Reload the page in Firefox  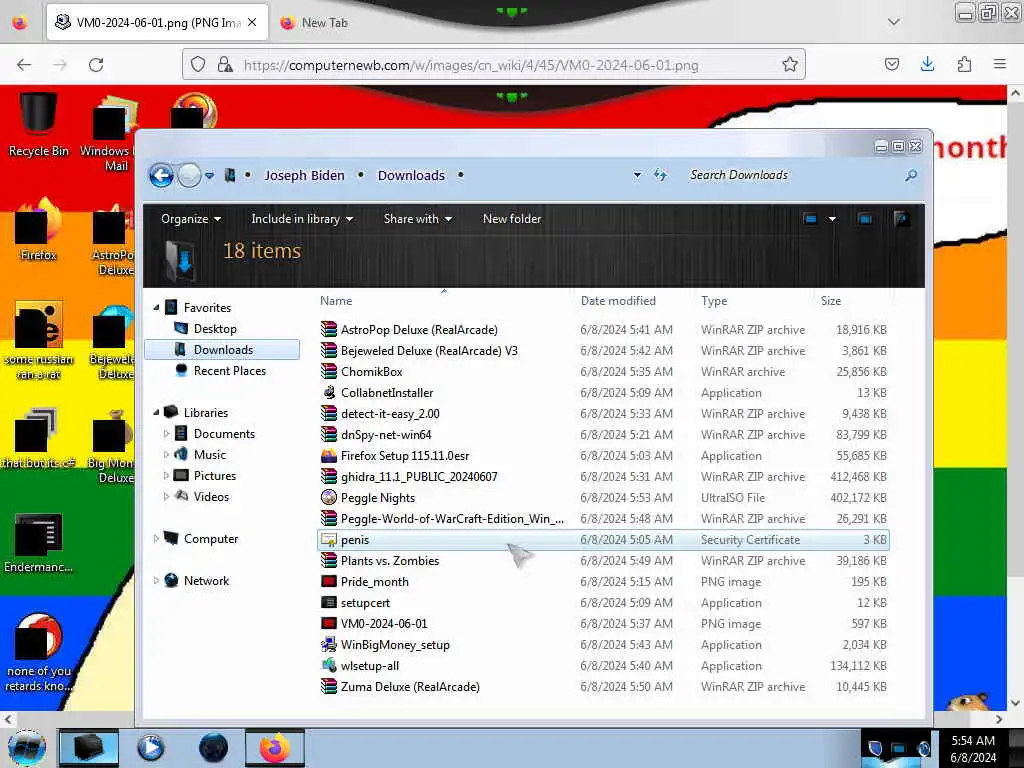pyautogui.click(x=96, y=65)
